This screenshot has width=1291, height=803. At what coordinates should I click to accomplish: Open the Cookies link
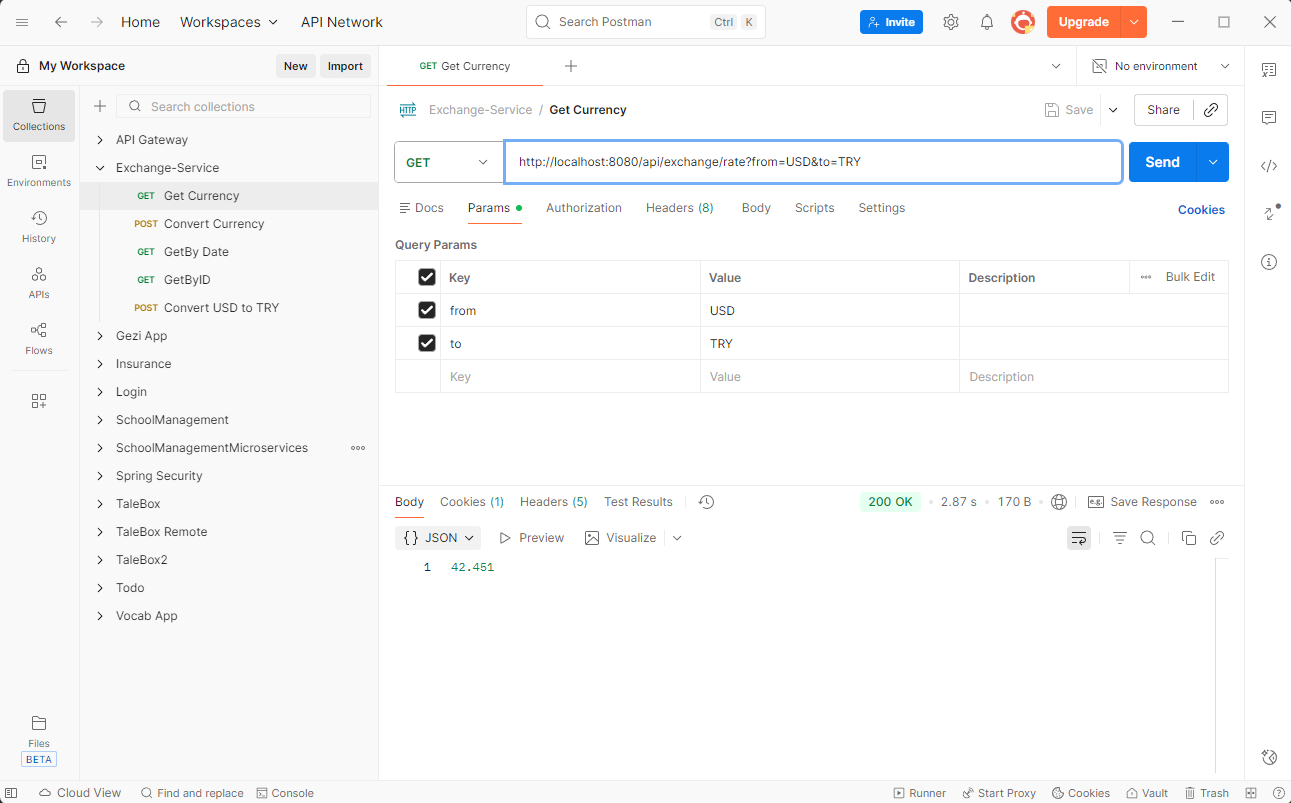1201,210
